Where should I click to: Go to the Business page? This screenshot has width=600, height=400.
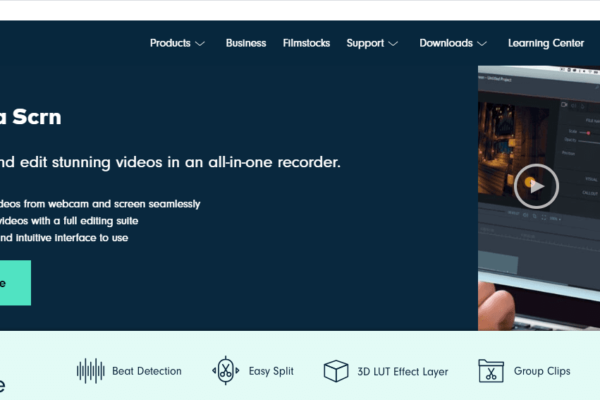pyautogui.click(x=246, y=43)
